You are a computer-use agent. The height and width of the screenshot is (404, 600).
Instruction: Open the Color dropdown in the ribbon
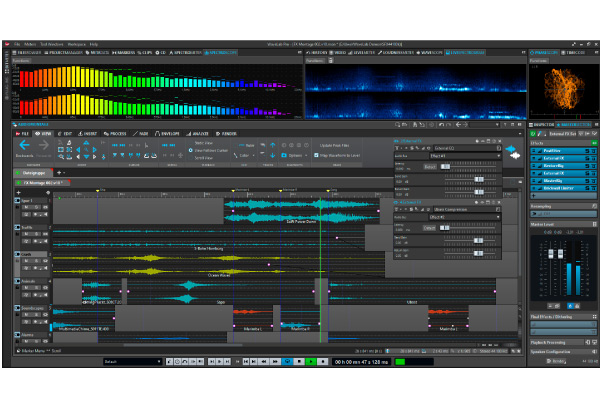pyautogui.click(x=244, y=155)
